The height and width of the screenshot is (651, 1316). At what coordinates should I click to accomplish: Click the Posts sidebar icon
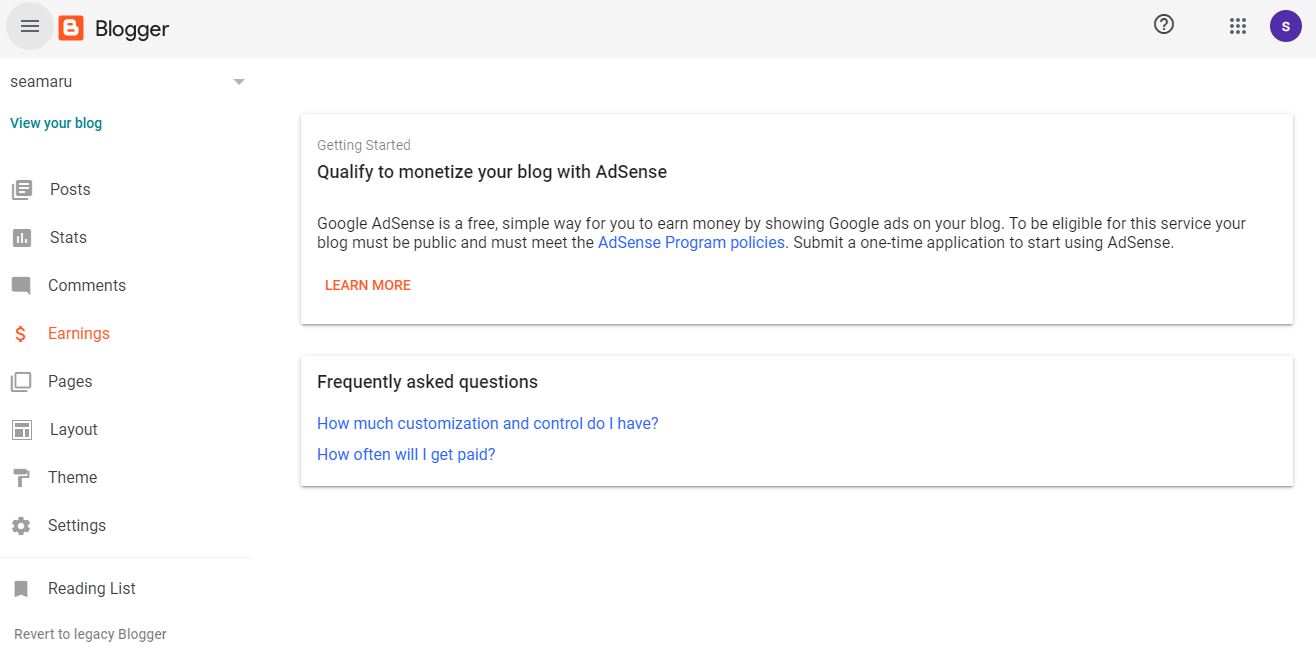[x=21, y=189]
